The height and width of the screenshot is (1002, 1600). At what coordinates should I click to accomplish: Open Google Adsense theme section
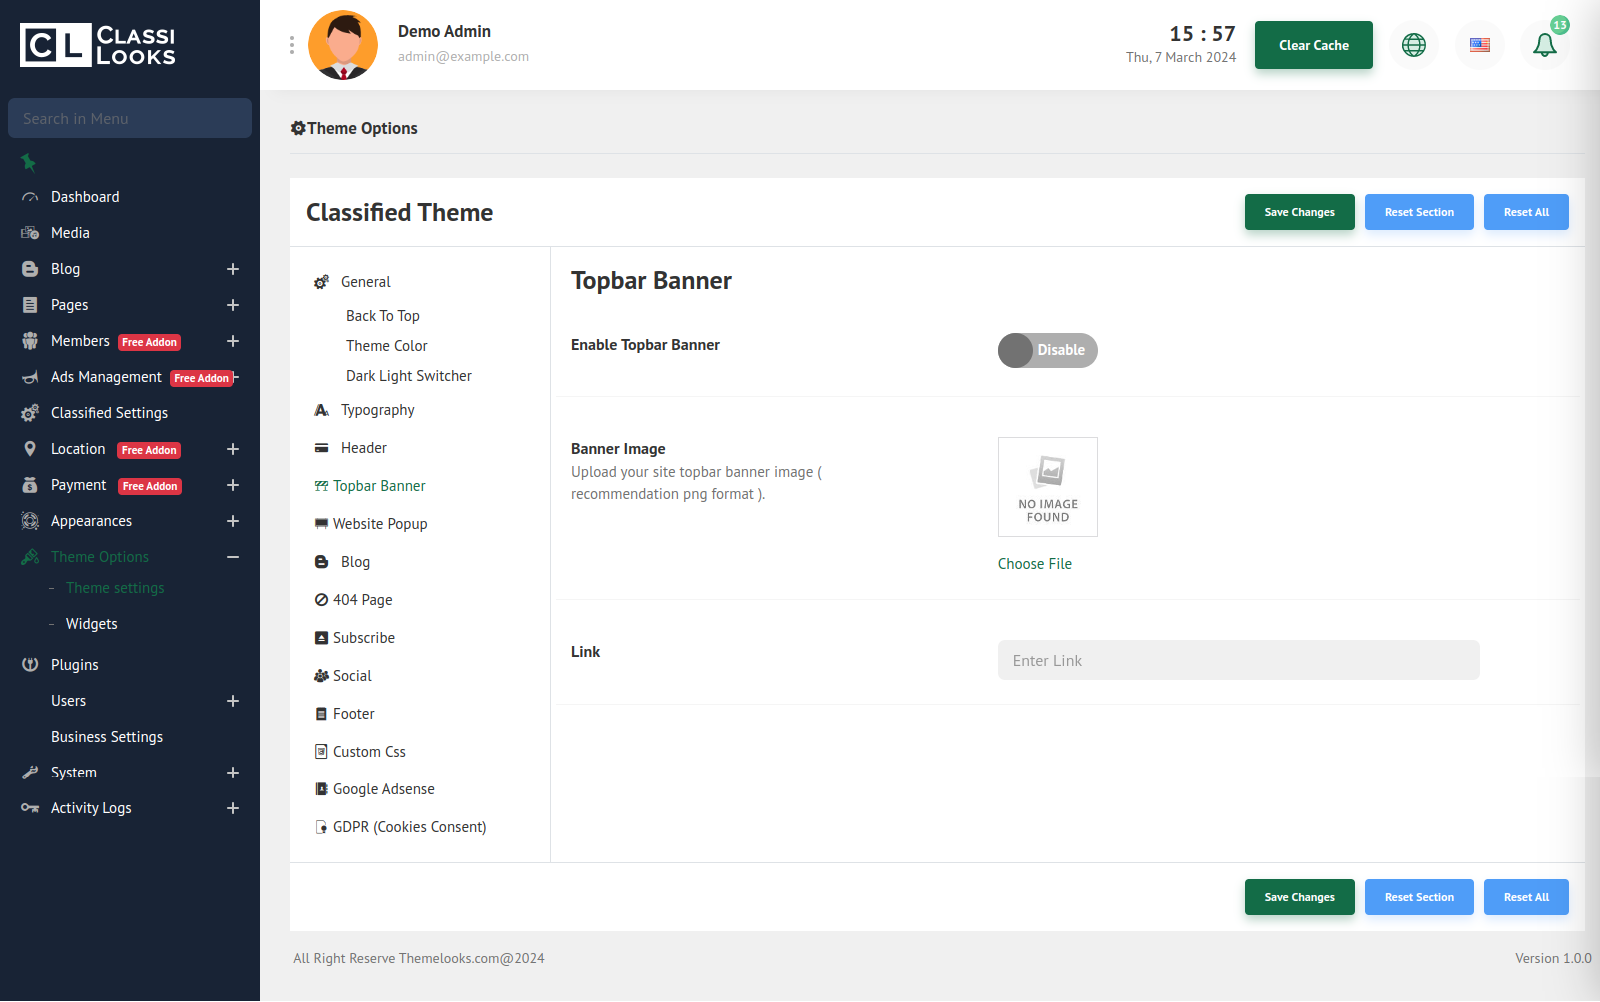(383, 789)
